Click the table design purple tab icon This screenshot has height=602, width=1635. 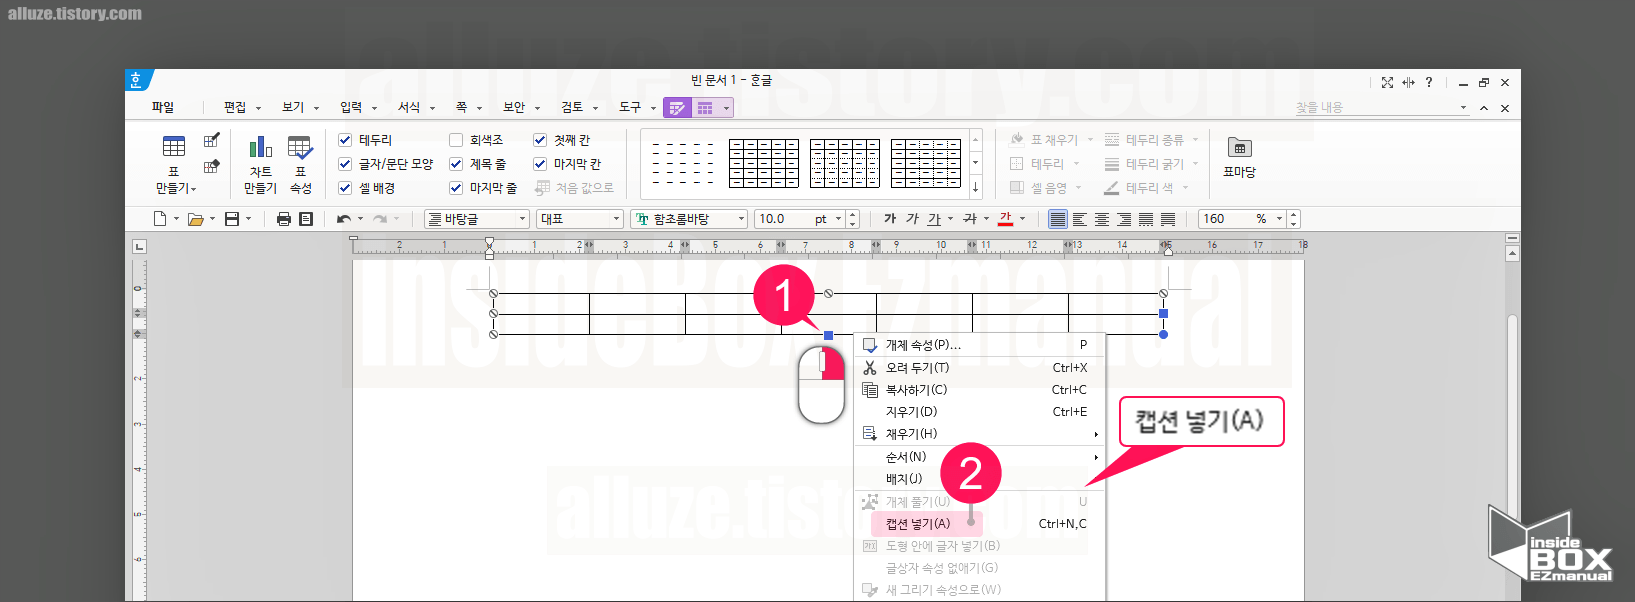[677, 108]
